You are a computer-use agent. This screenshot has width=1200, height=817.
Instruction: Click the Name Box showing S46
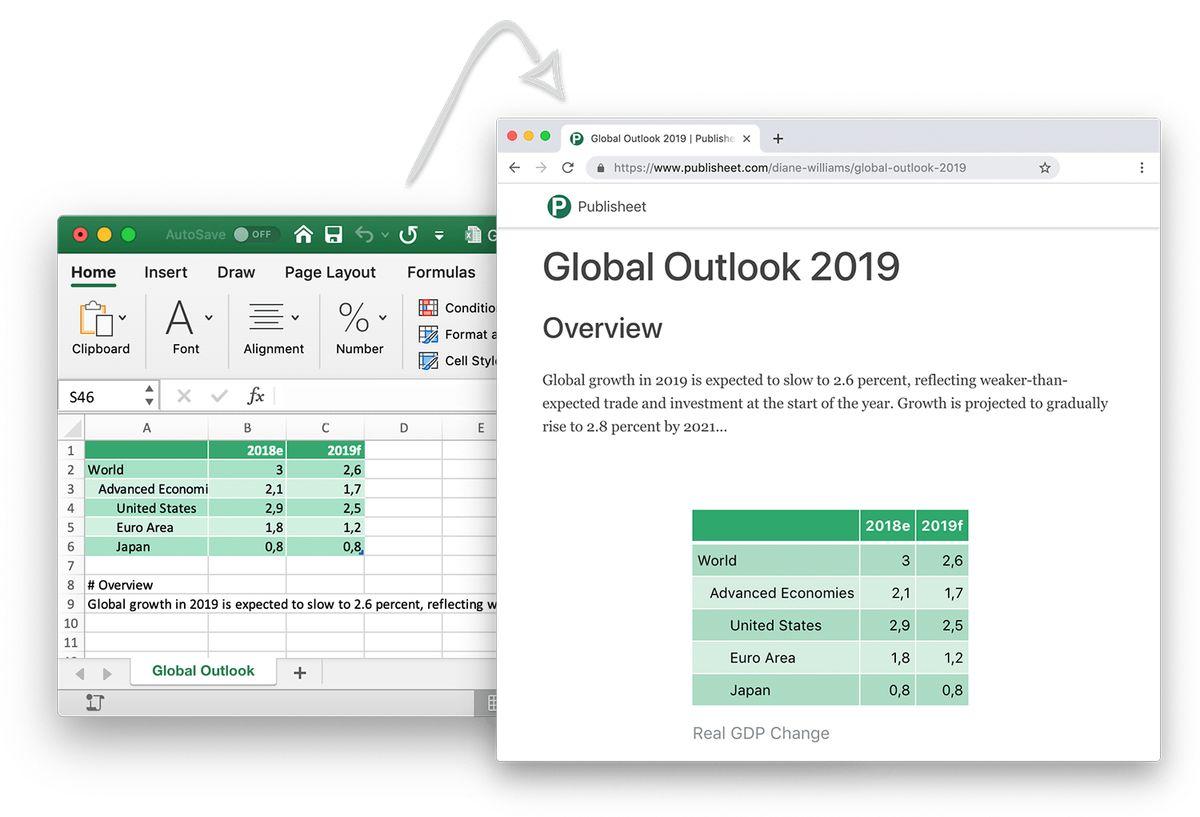point(100,395)
